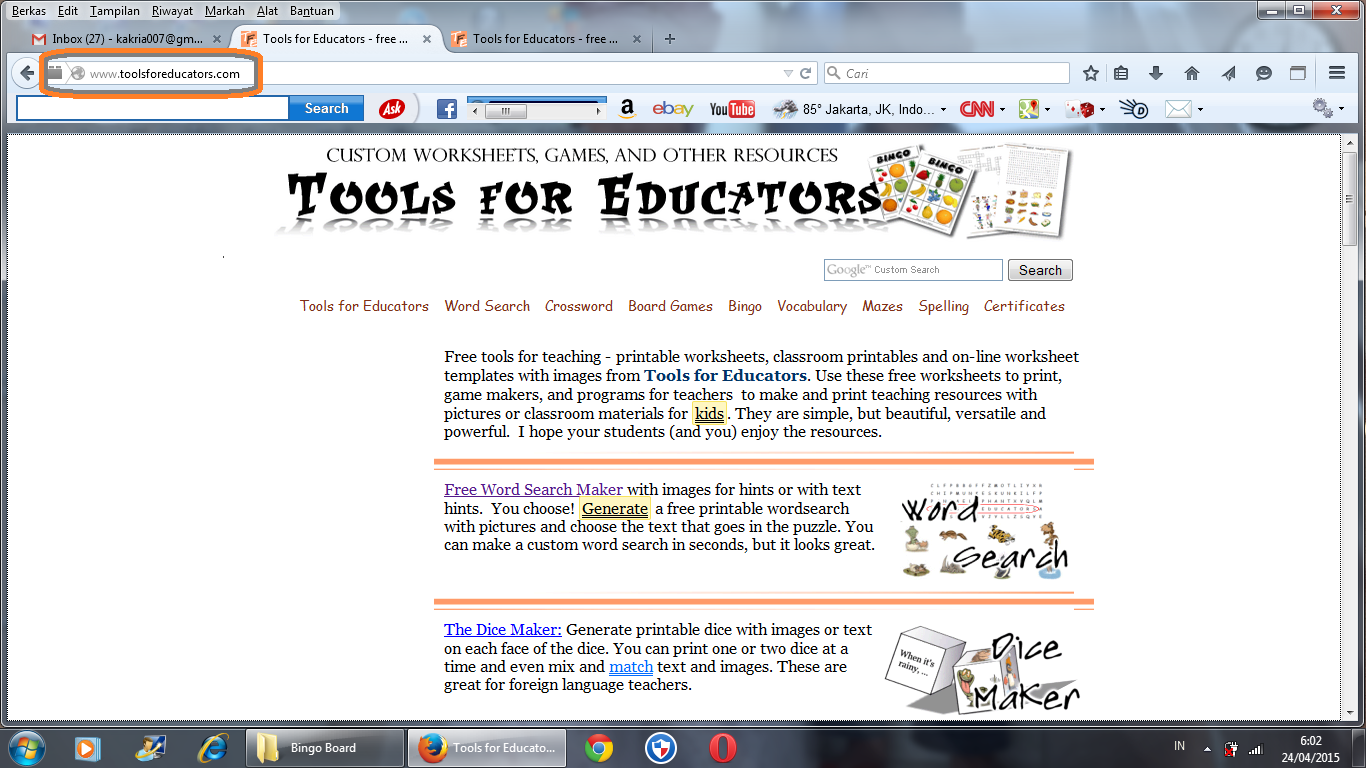The width and height of the screenshot is (1366, 768).
Task: Open the Firefox hamburger menu
Action: click(1337, 73)
